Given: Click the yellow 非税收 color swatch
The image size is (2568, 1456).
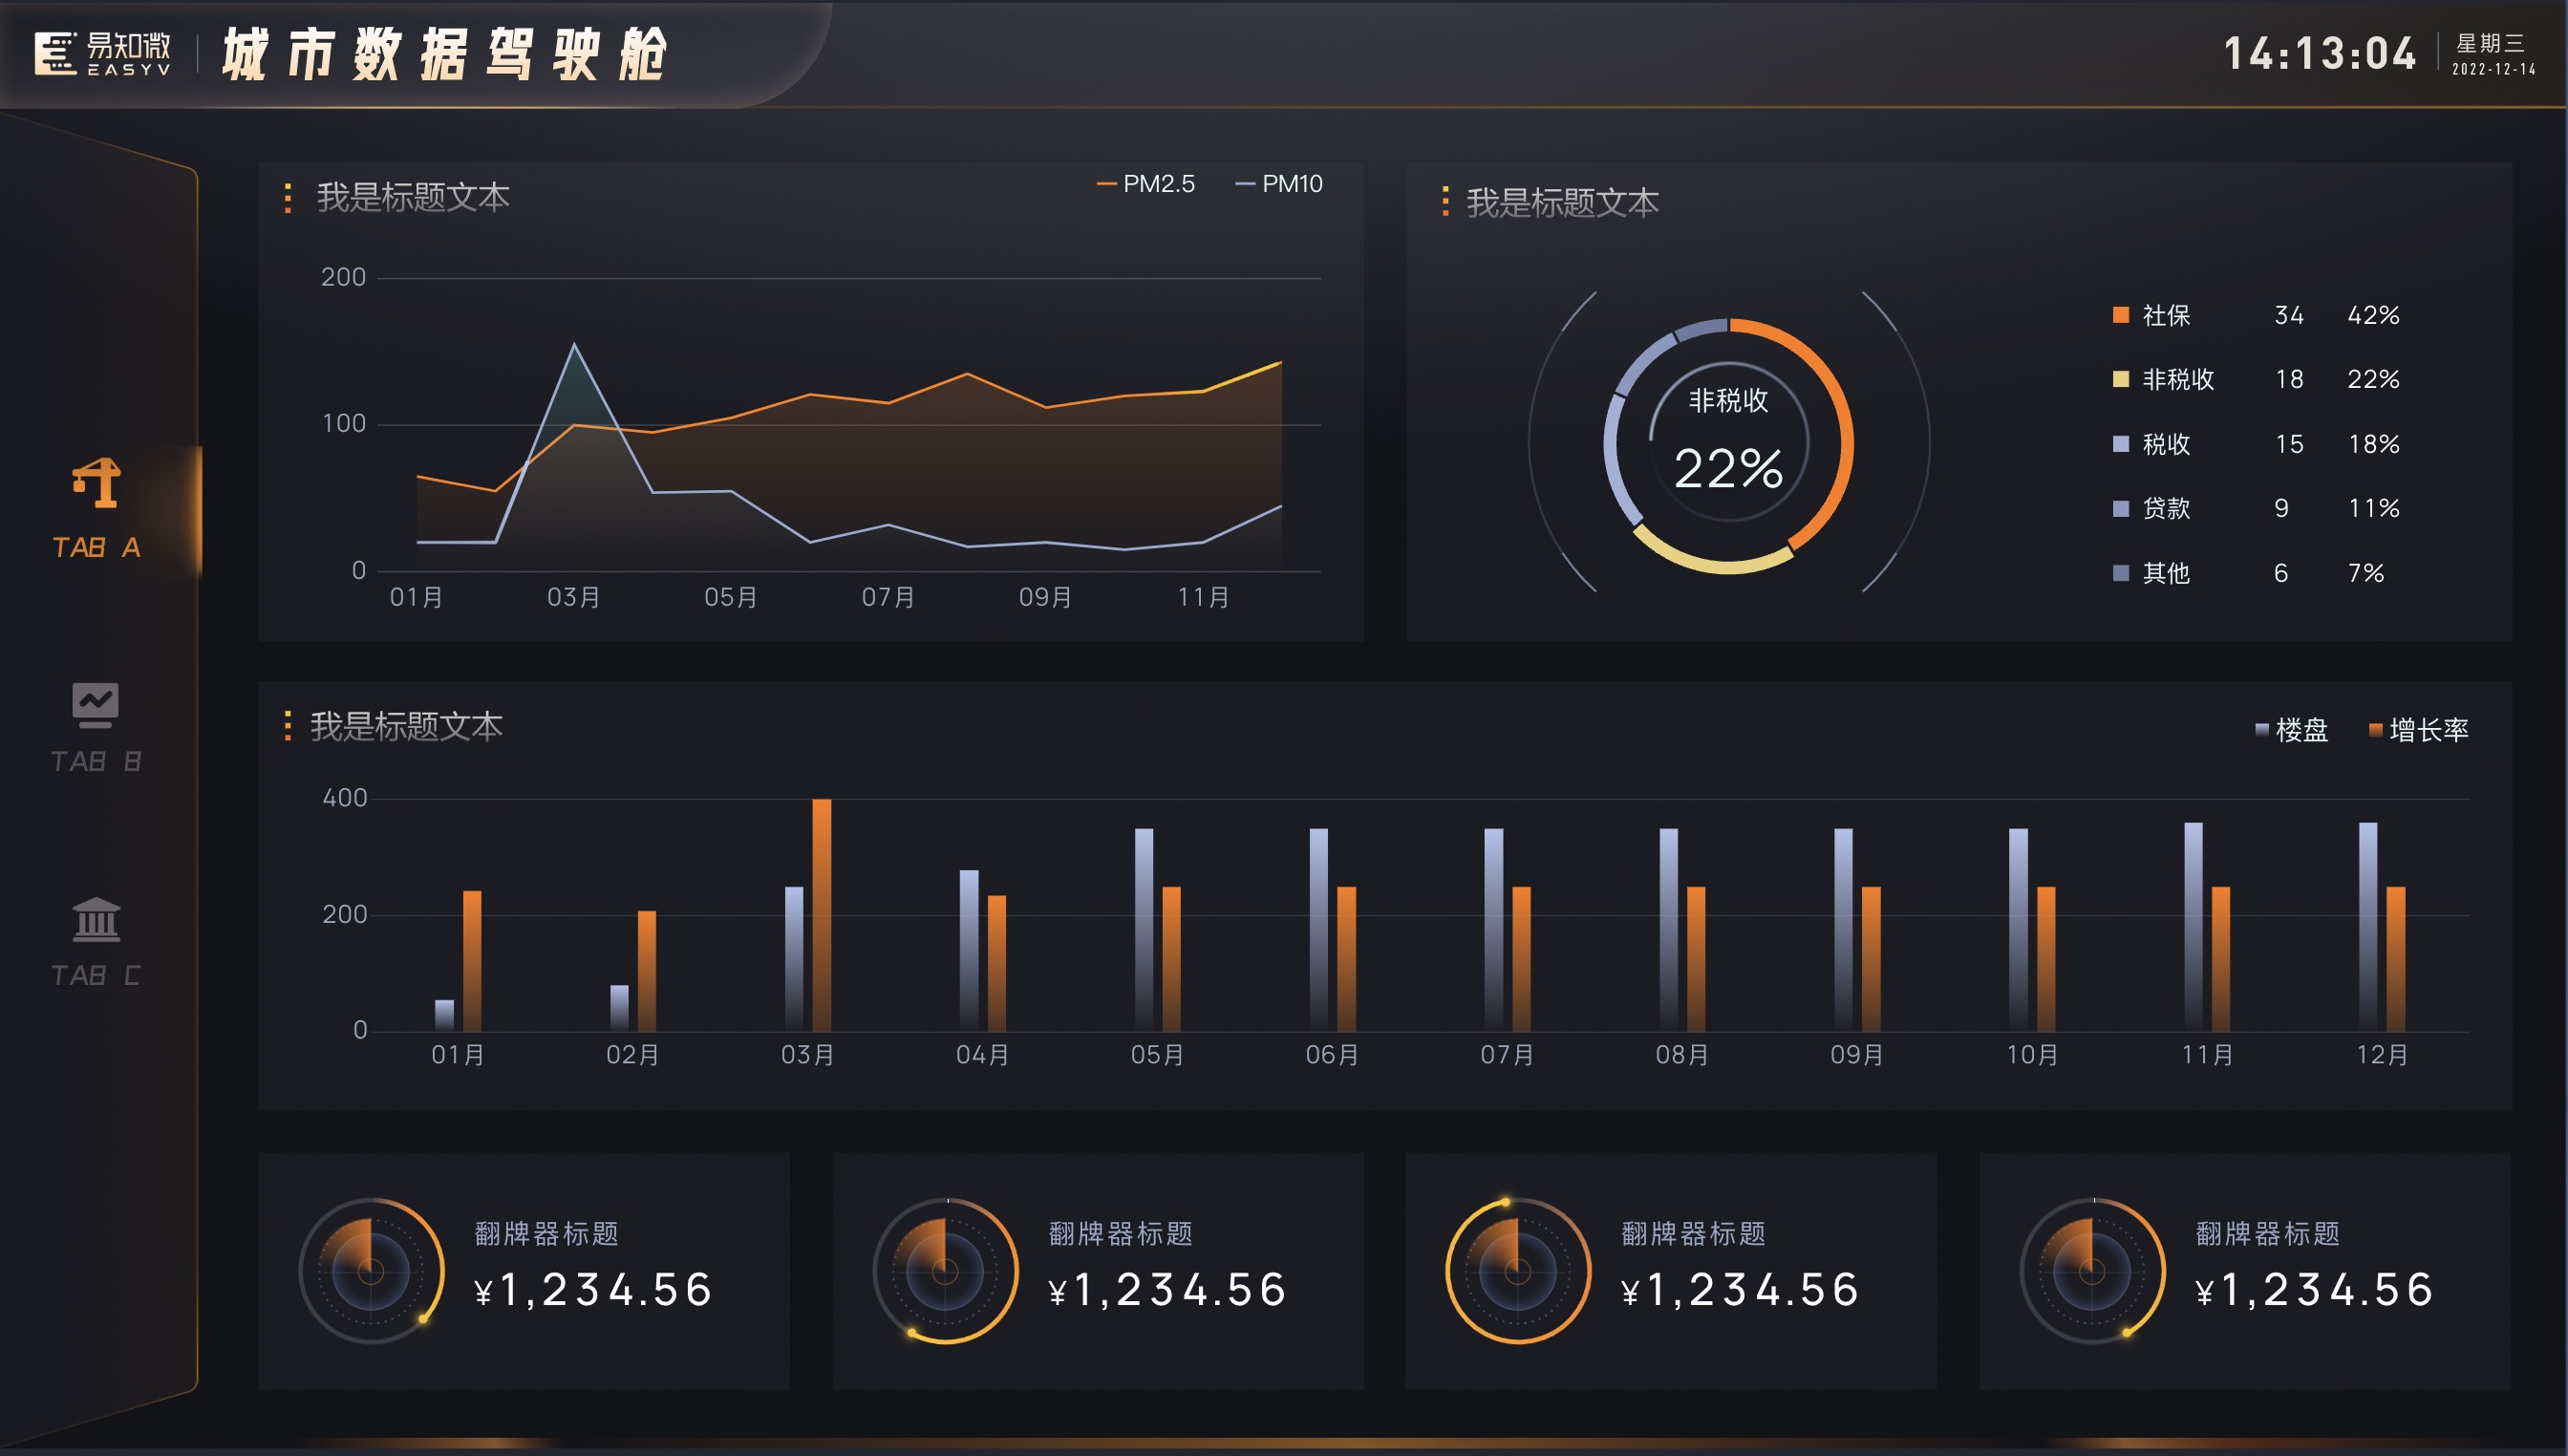Looking at the screenshot, I should 2120,379.
